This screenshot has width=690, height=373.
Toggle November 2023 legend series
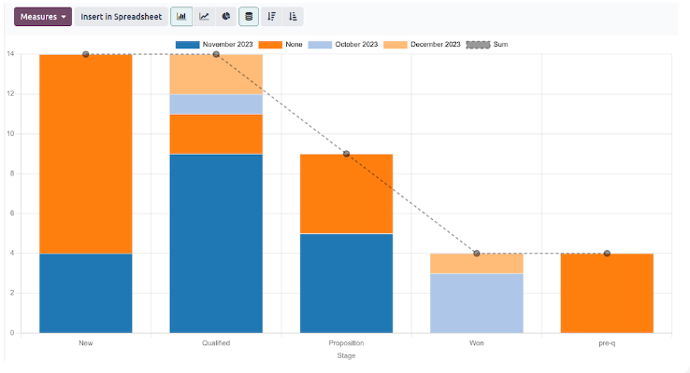(x=214, y=44)
